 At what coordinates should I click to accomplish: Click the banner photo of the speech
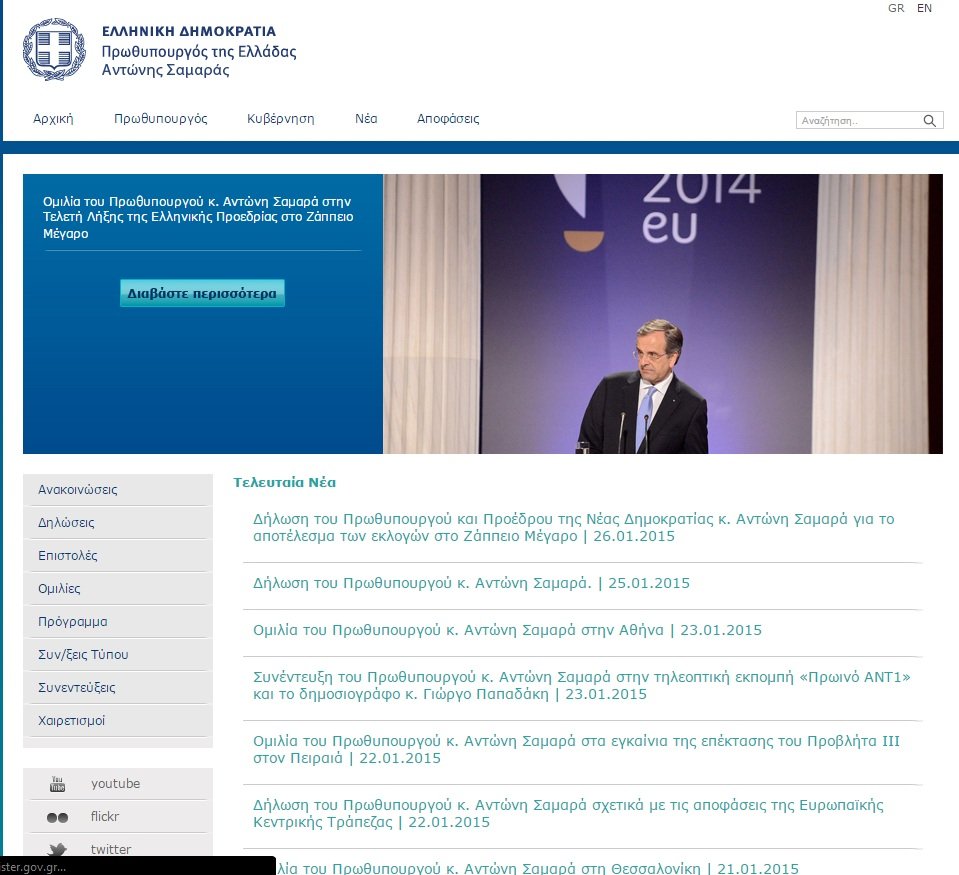(x=662, y=314)
